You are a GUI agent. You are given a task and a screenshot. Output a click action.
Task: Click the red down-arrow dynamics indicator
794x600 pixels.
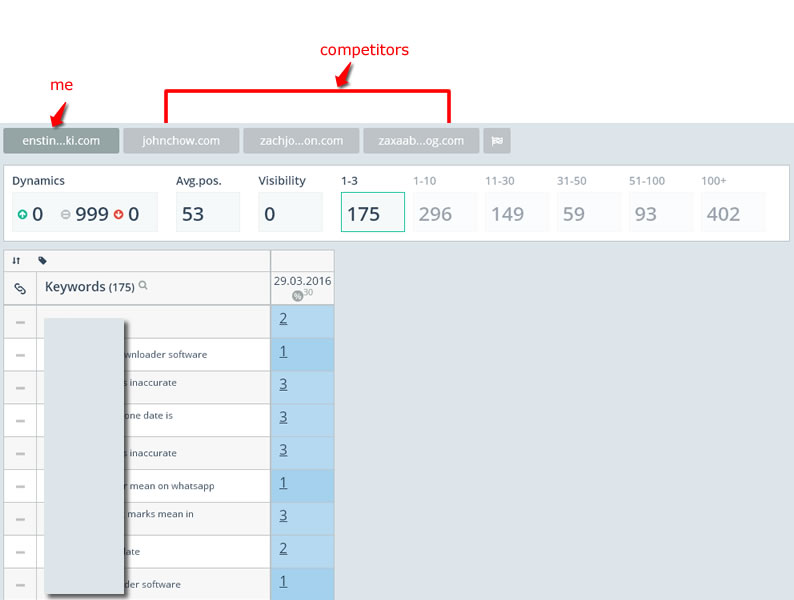pos(118,214)
